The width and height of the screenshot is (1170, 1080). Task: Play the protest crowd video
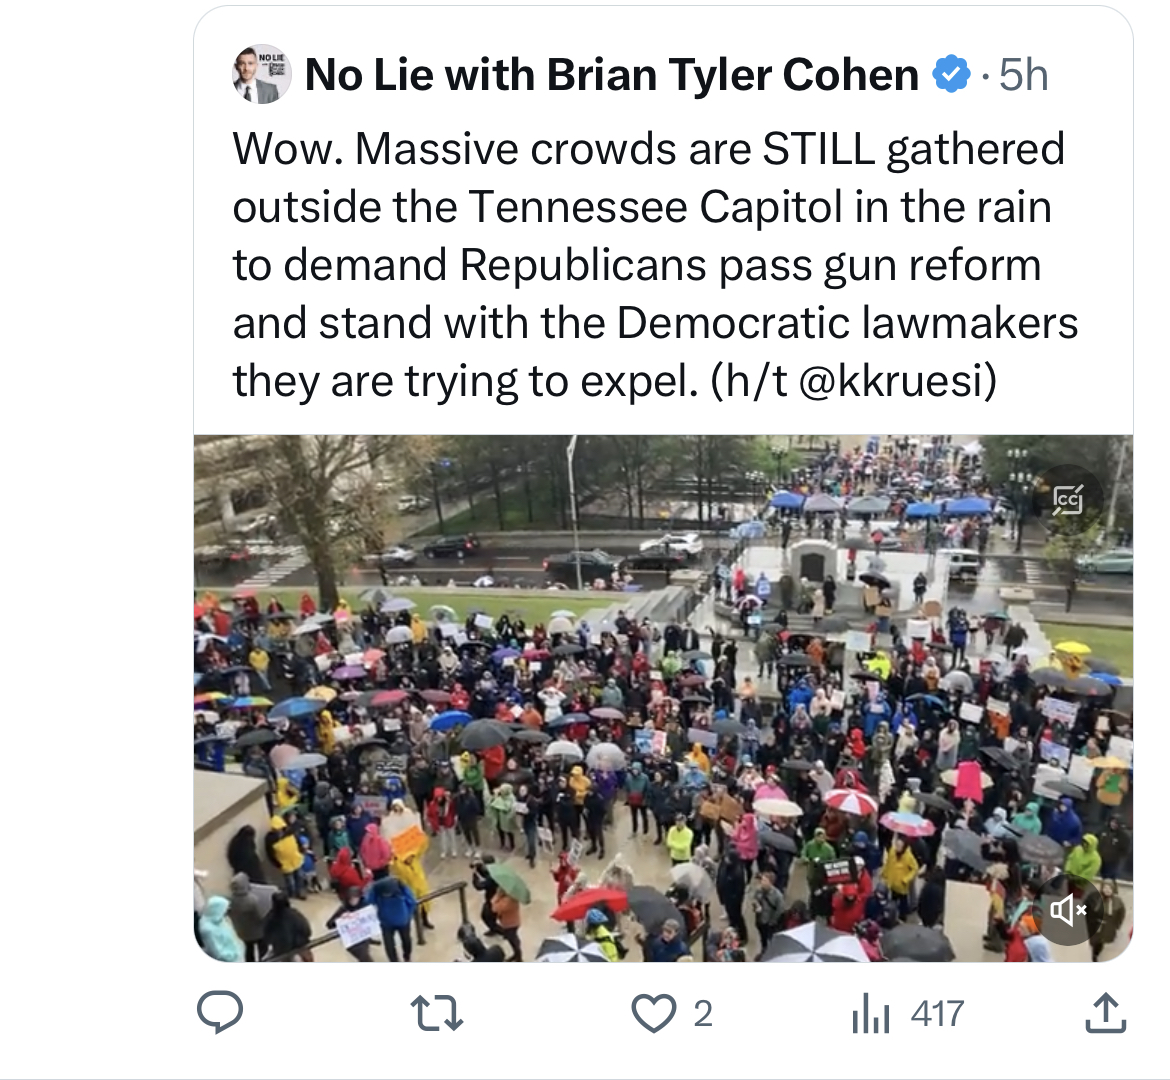[x=662, y=698]
